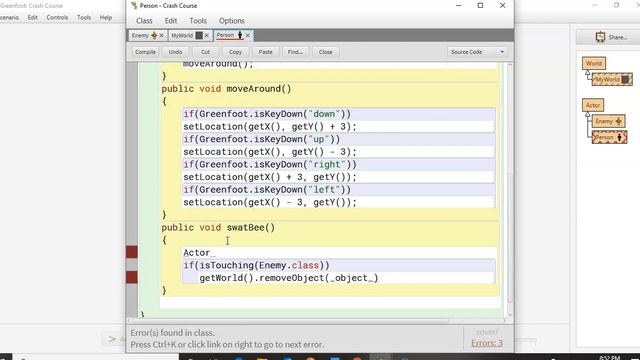Select the Person class in the class diagram

[609, 138]
